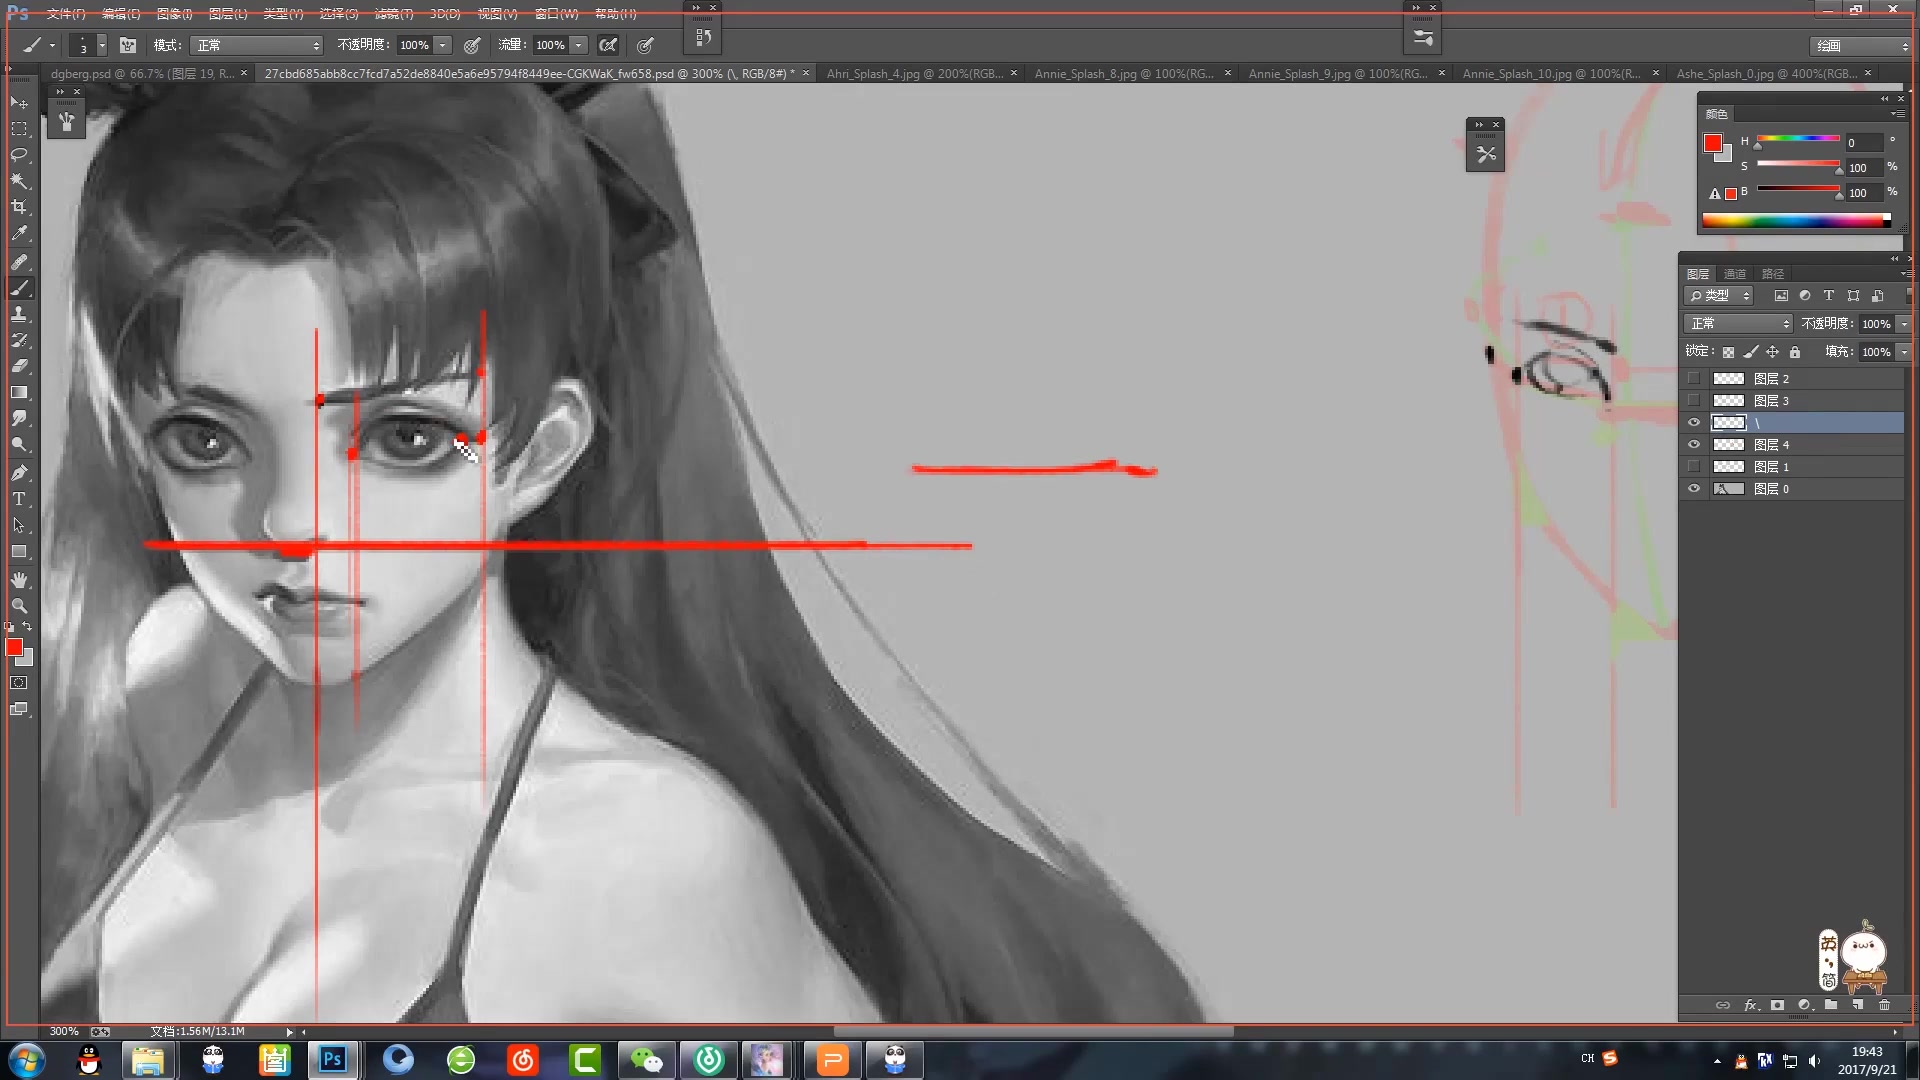This screenshot has width=1920, height=1080.
Task: Select the Pen tool
Action: [19, 473]
